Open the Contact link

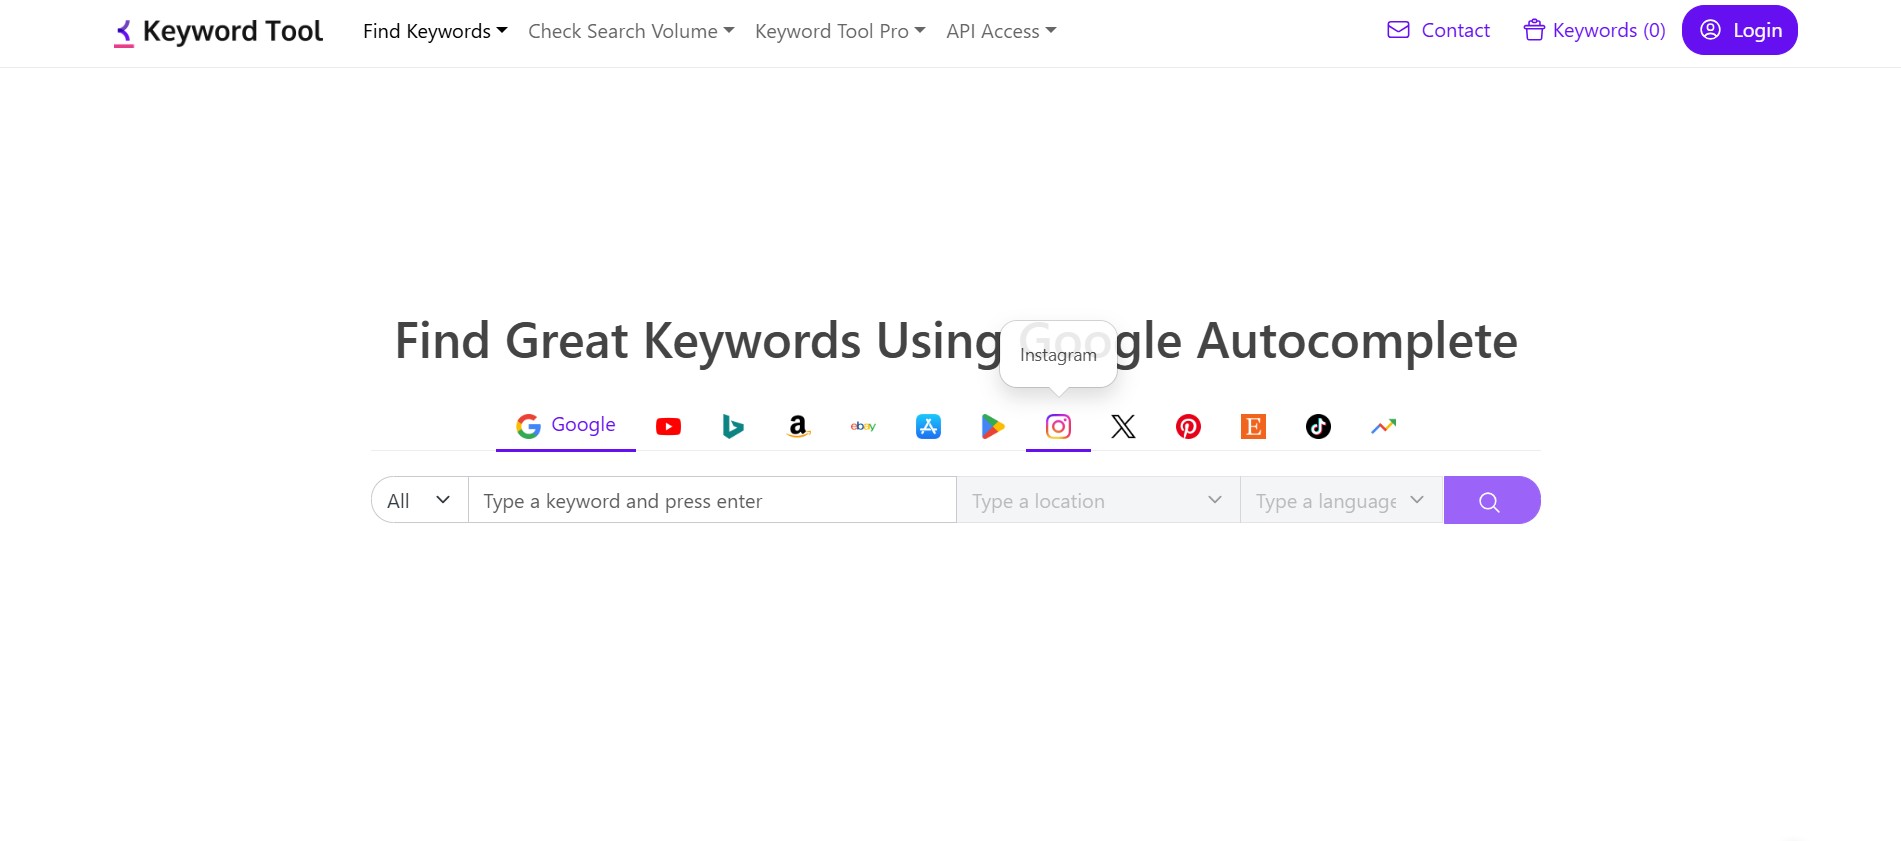pyautogui.click(x=1438, y=30)
